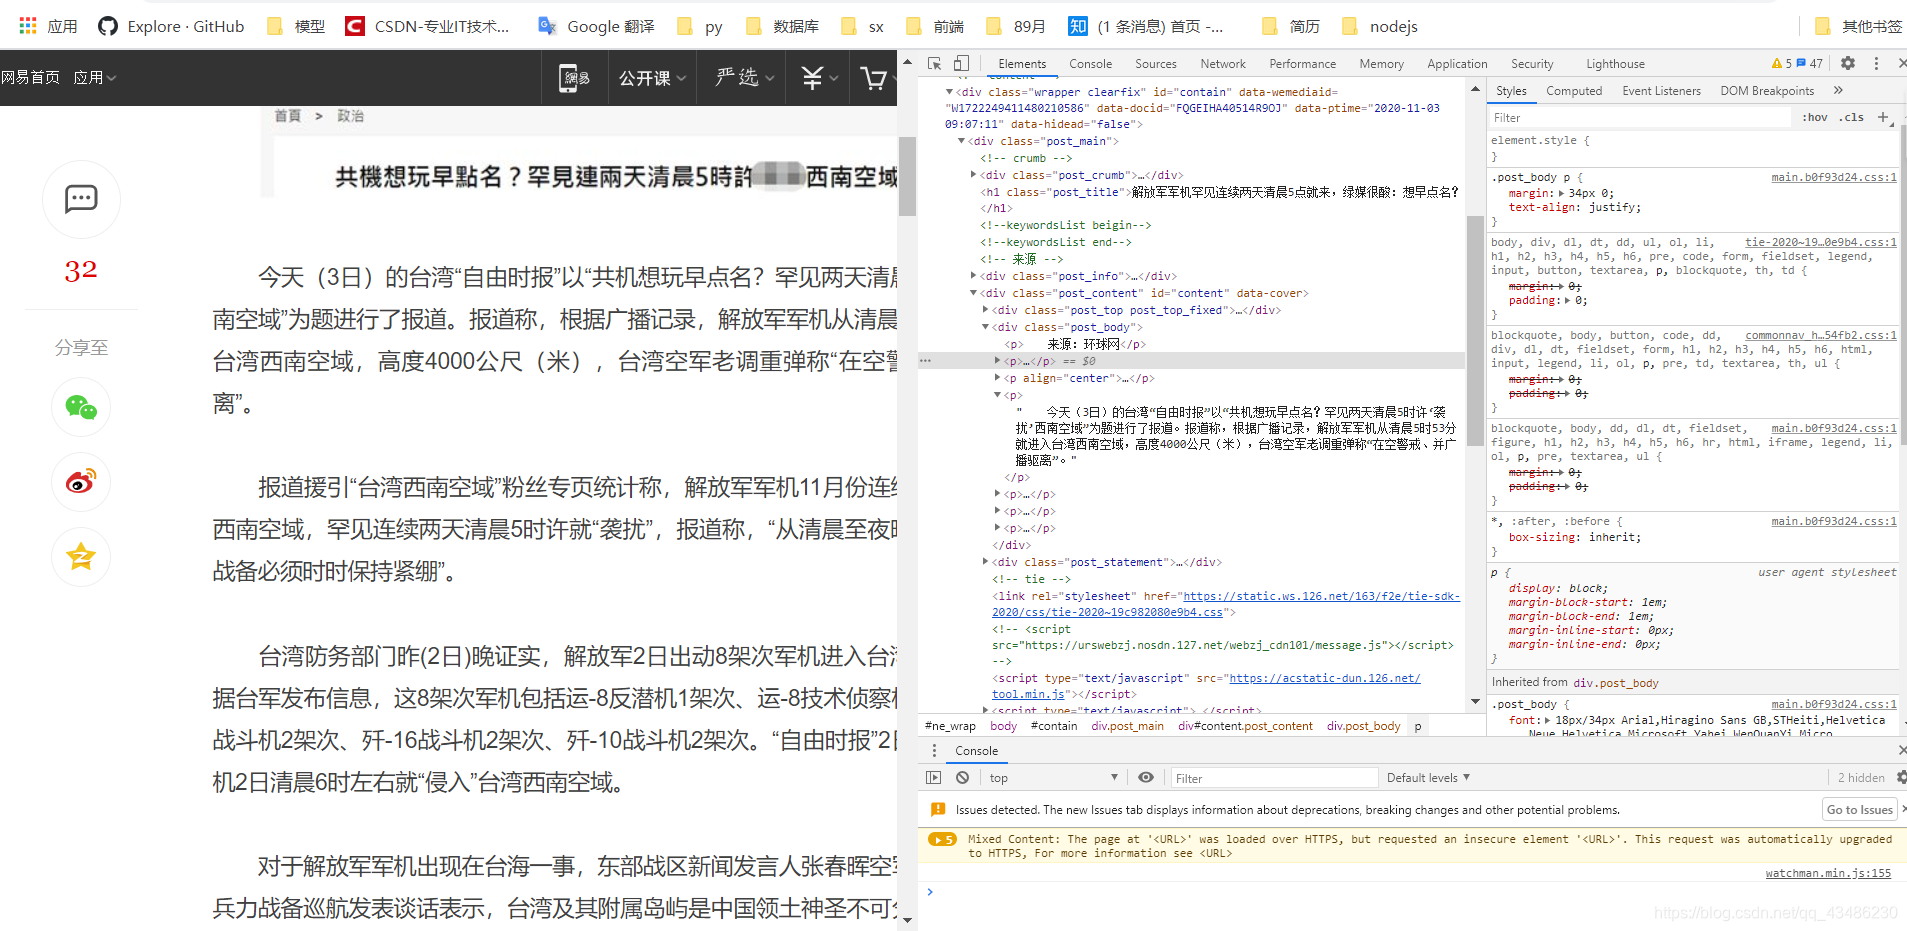The height and width of the screenshot is (931, 1907).
Task: Toggle the .cls class editor
Action: (1853, 117)
